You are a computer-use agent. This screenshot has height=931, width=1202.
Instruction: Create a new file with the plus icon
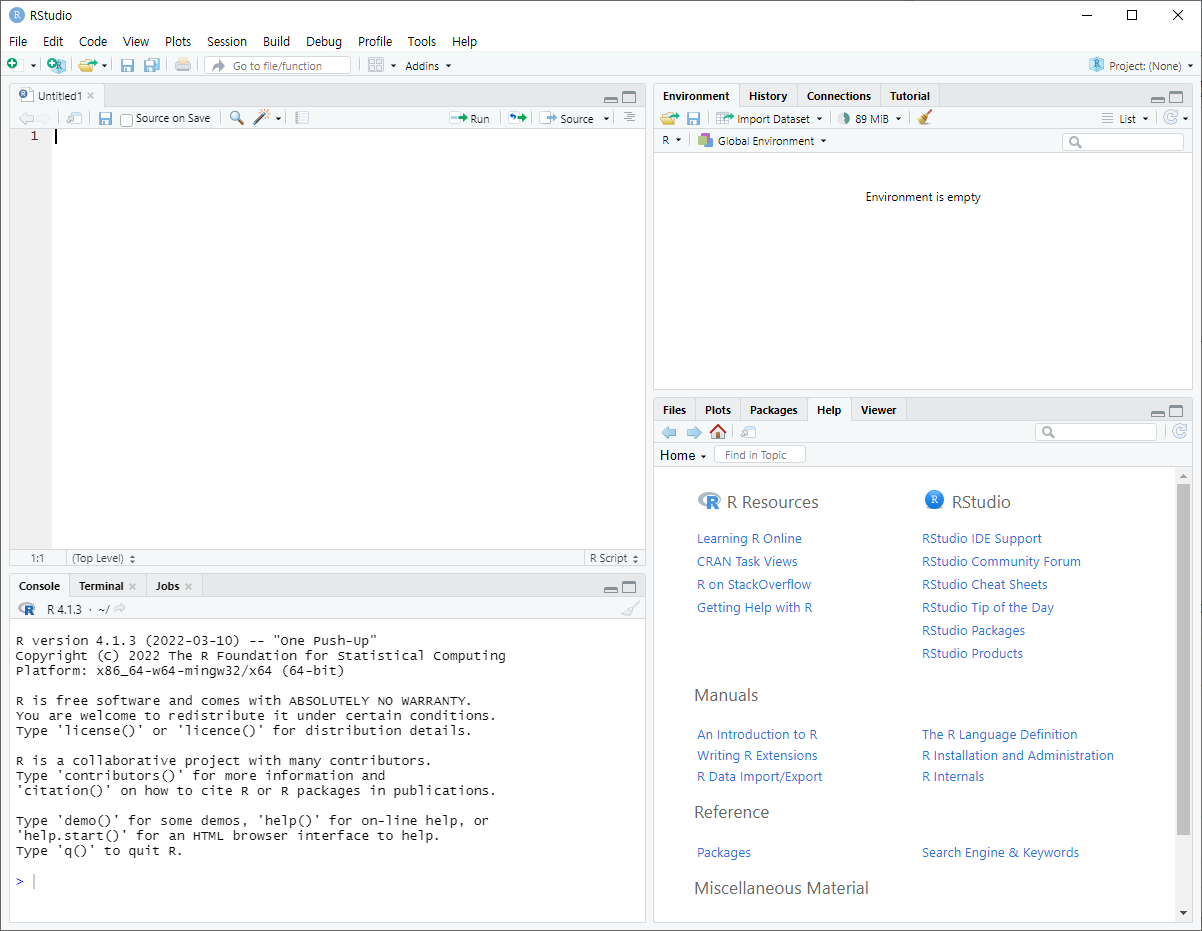[13, 65]
